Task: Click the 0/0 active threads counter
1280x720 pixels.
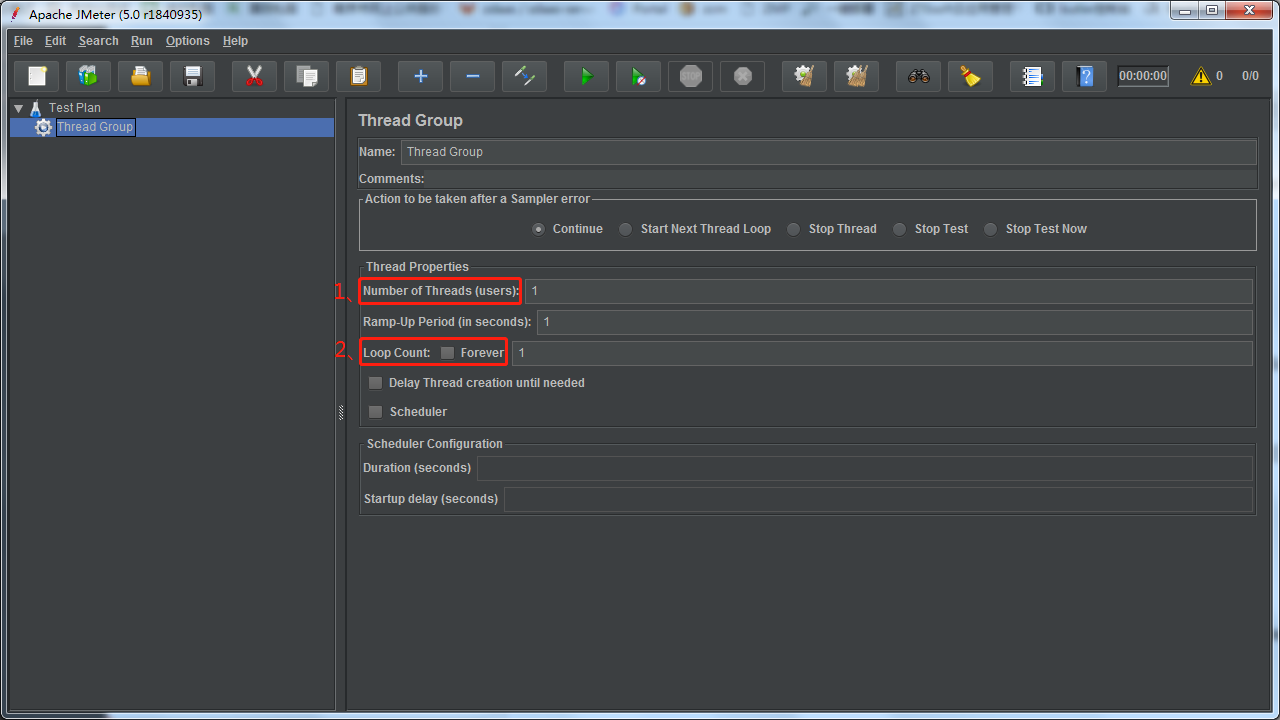Action: tap(1250, 76)
